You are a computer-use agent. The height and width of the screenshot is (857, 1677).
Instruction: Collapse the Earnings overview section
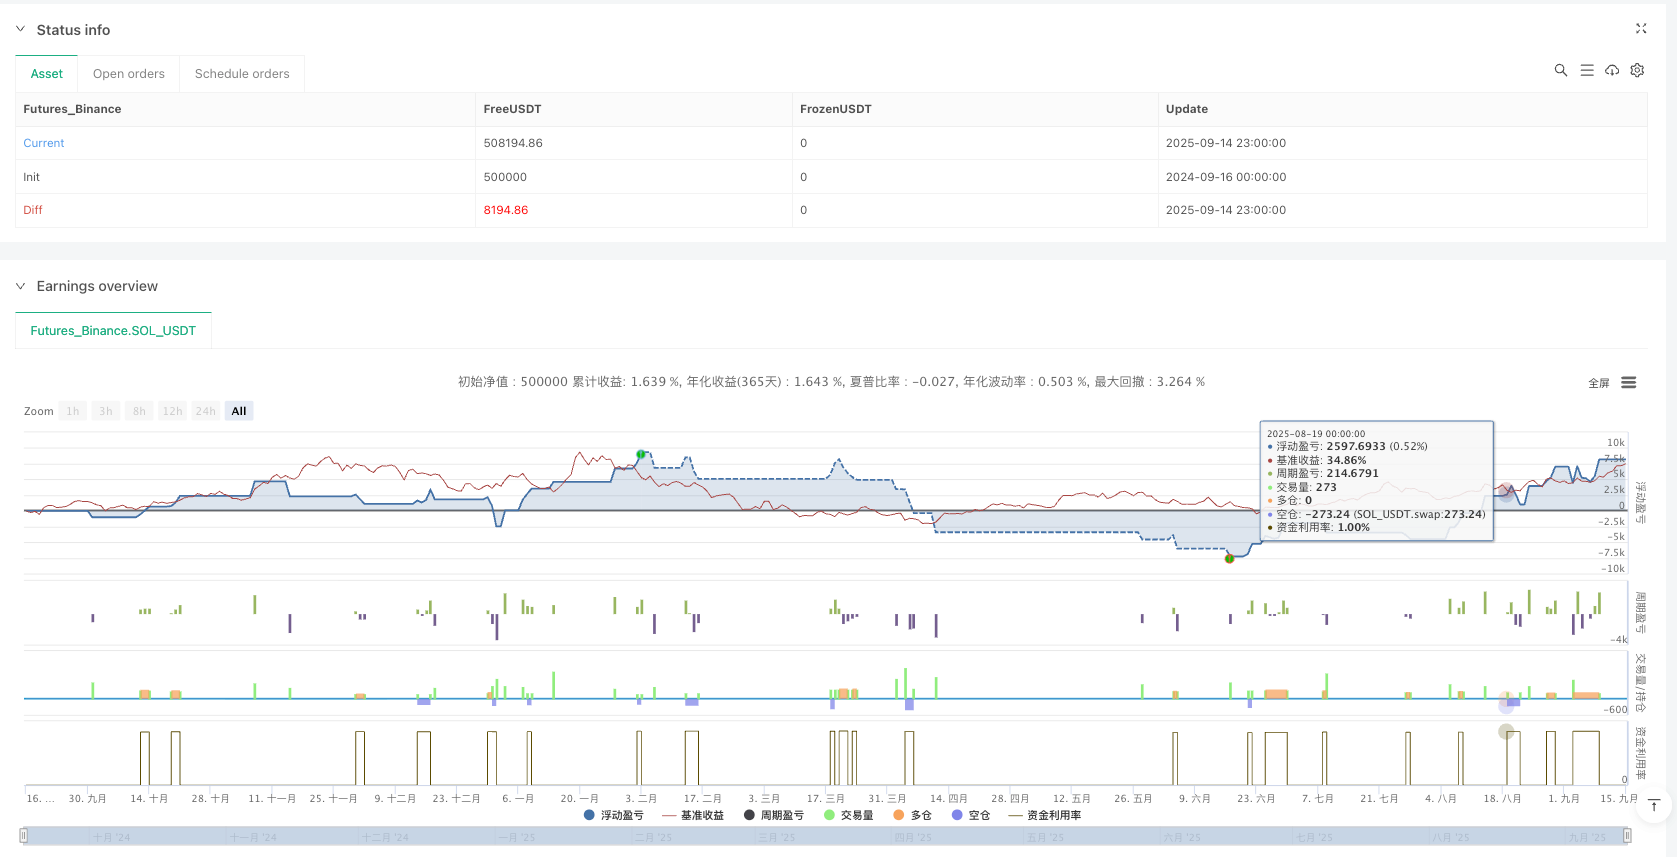pyautogui.click(x=20, y=286)
